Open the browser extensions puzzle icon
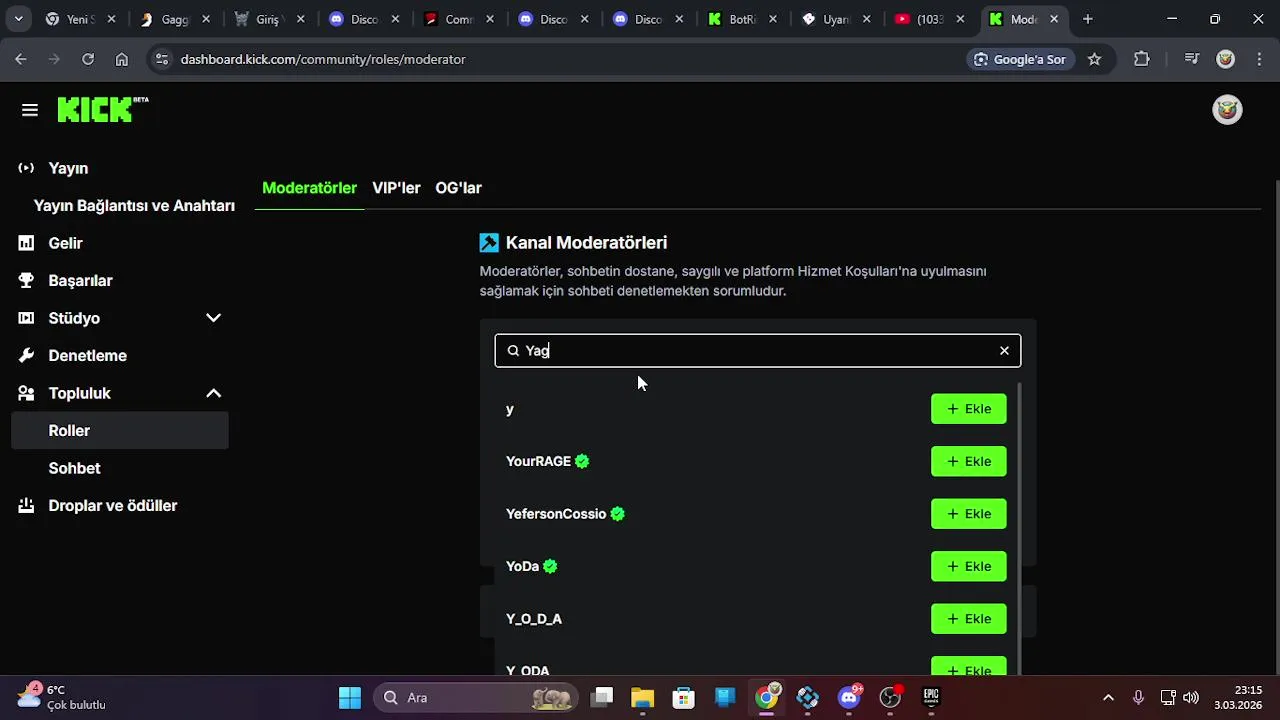 pos(1142,59)
